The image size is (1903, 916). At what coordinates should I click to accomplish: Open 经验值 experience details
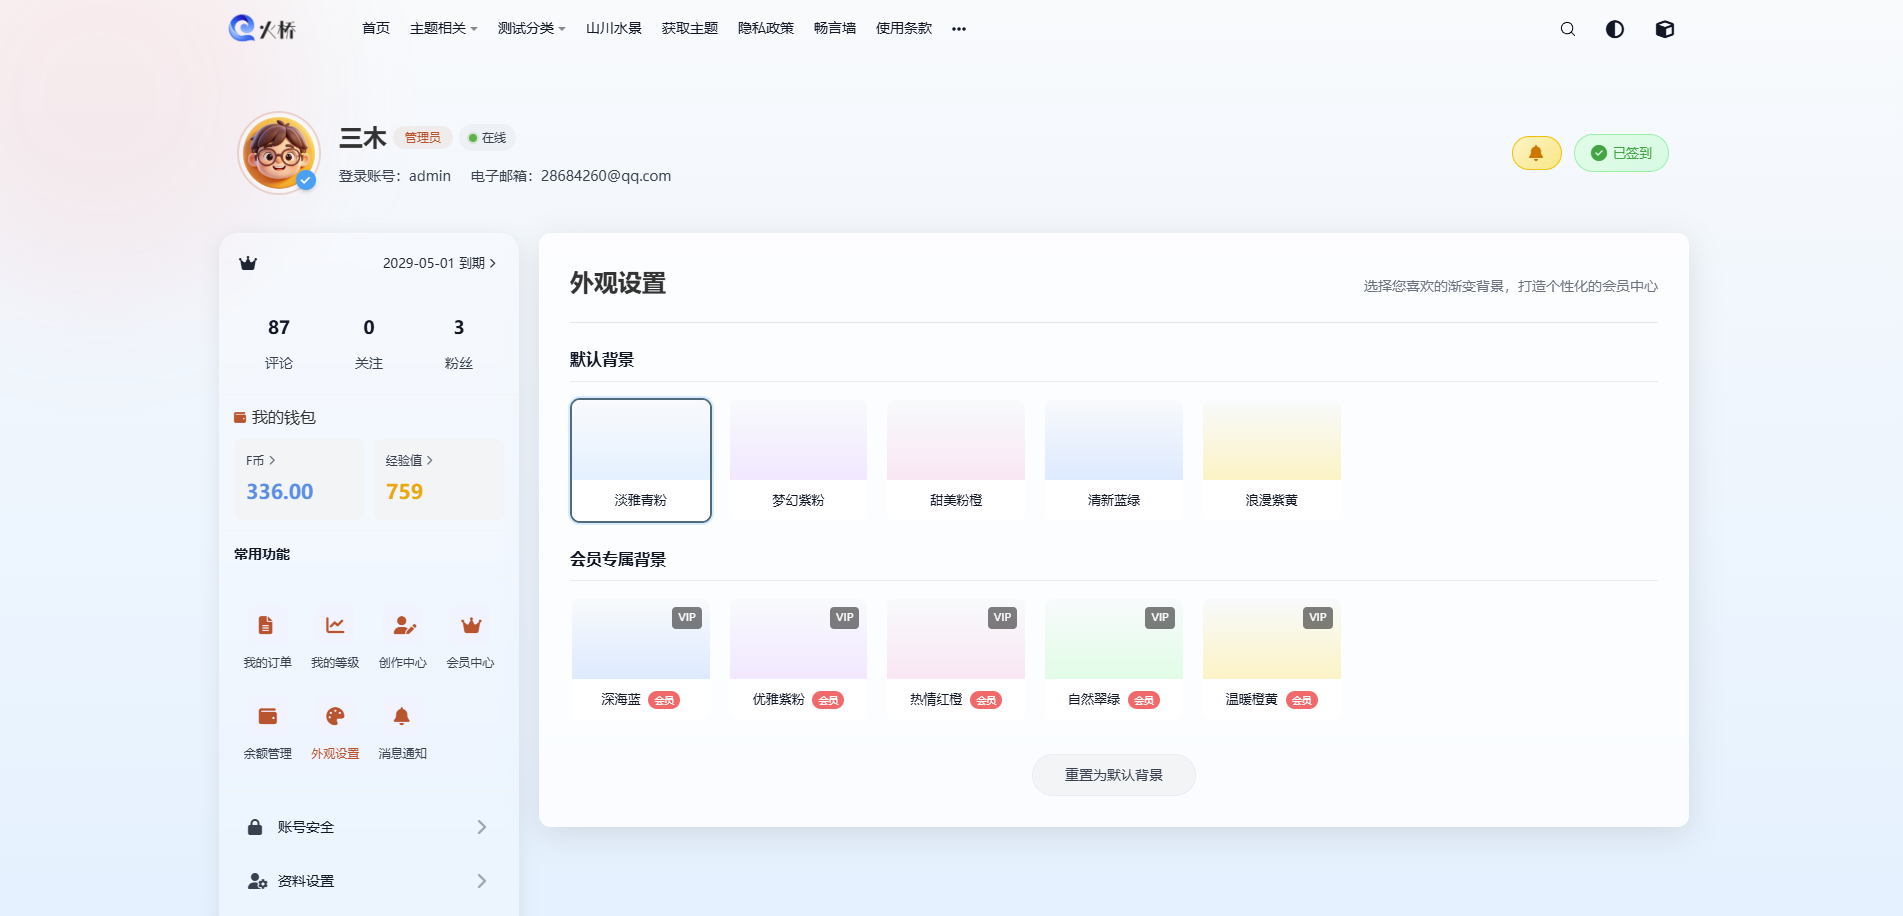439,478
